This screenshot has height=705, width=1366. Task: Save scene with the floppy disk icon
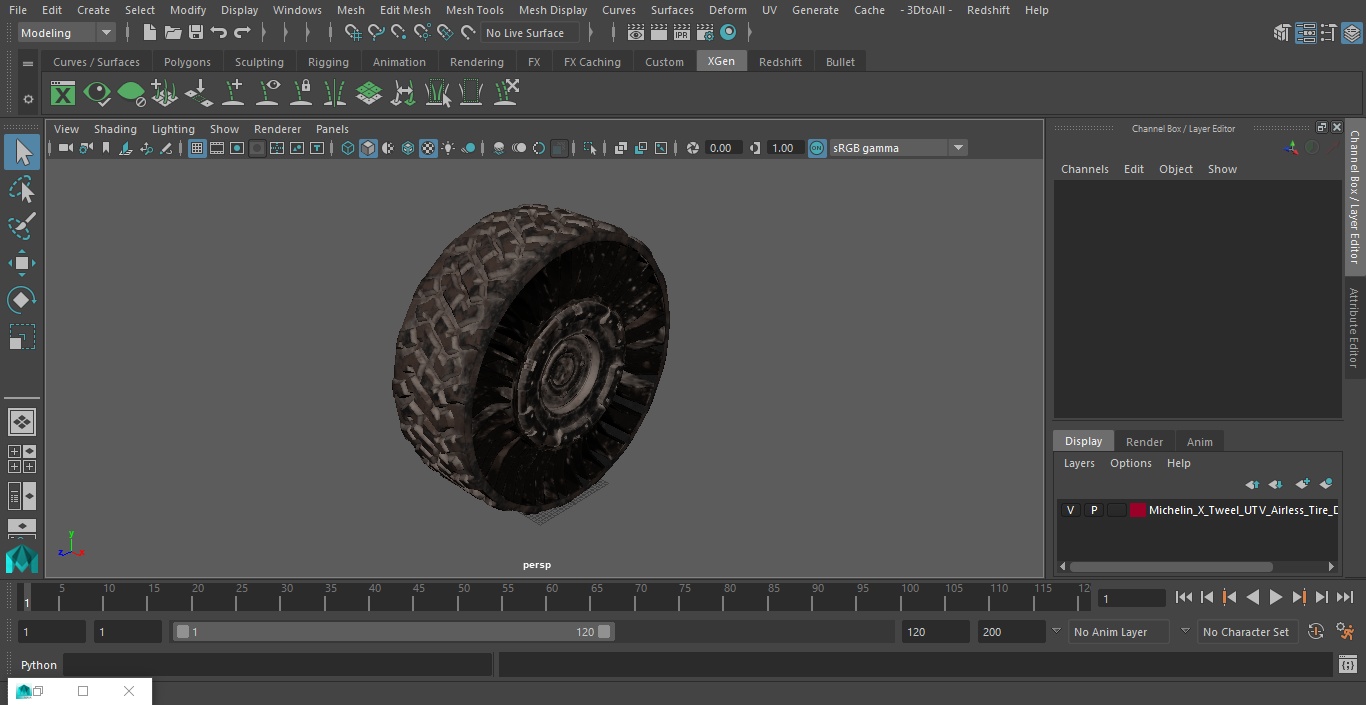pos(195,33)
